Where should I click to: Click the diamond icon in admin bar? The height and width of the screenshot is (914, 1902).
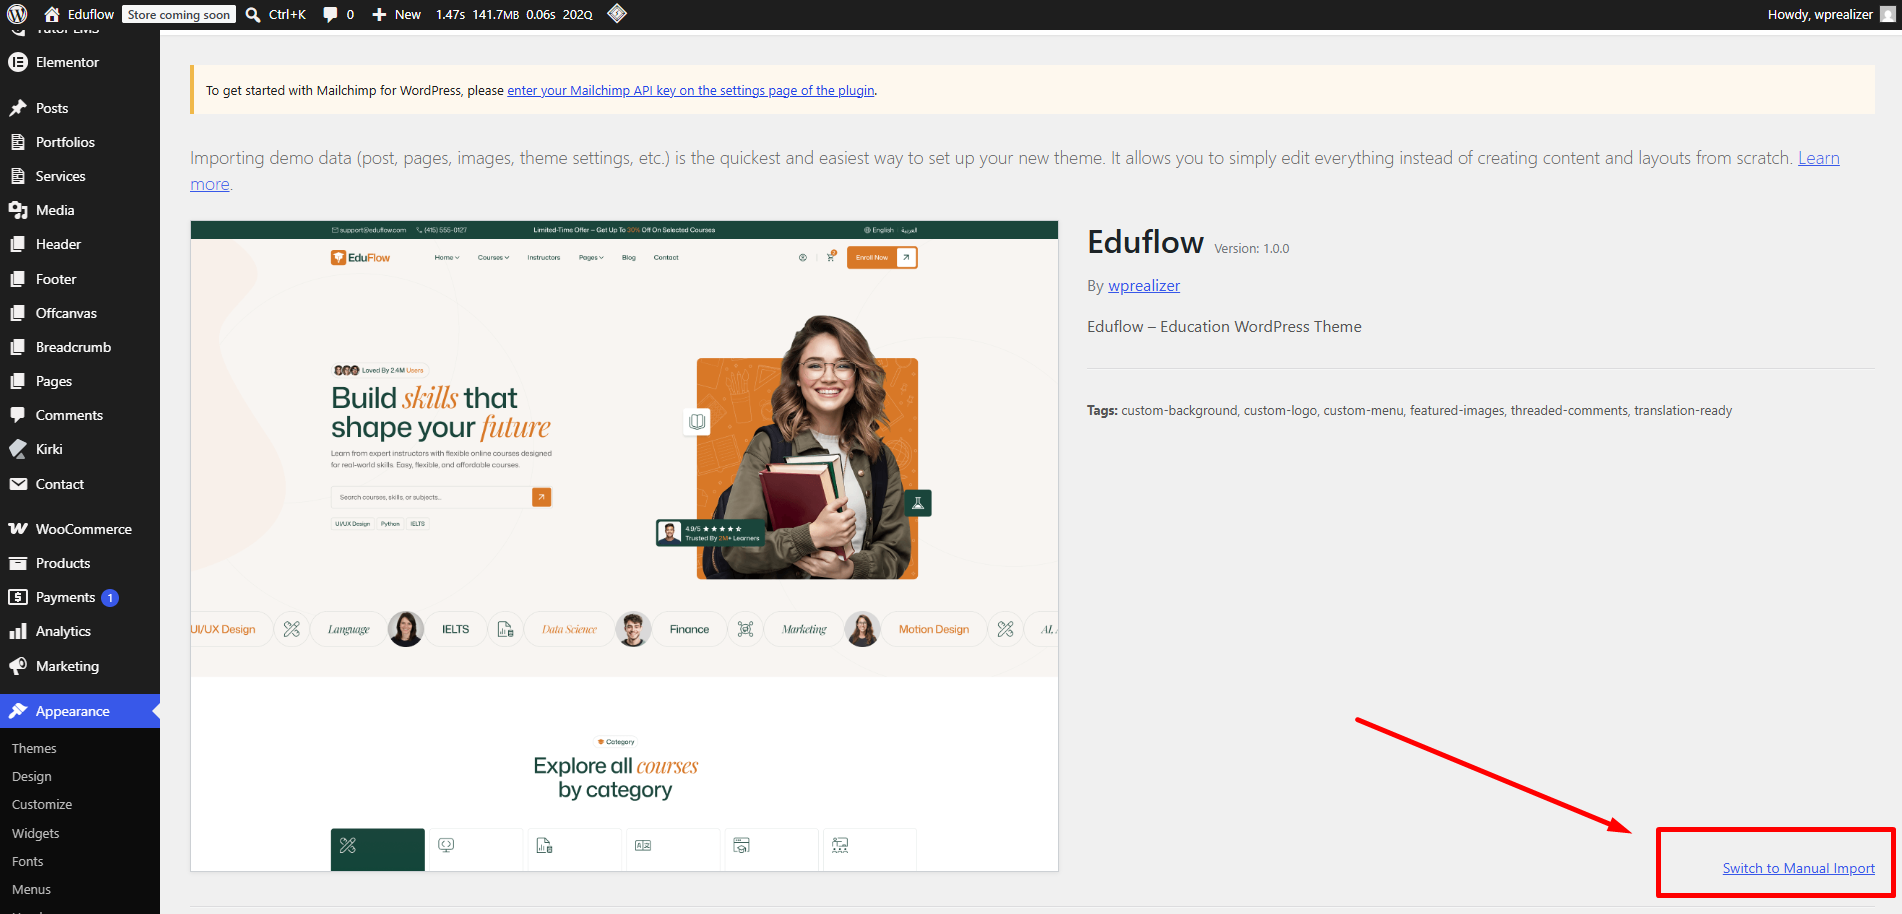617,14
